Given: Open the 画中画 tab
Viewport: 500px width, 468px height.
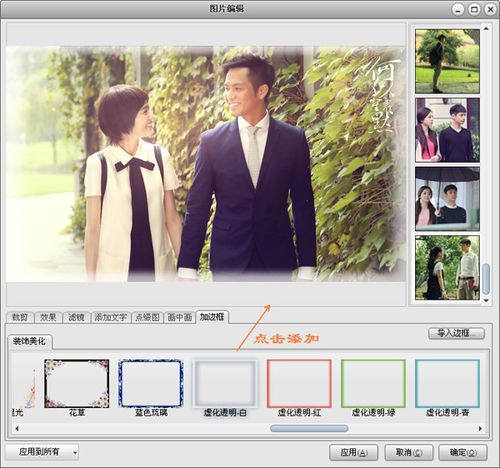Looking at the screenshot, I should tap(179, 317).
